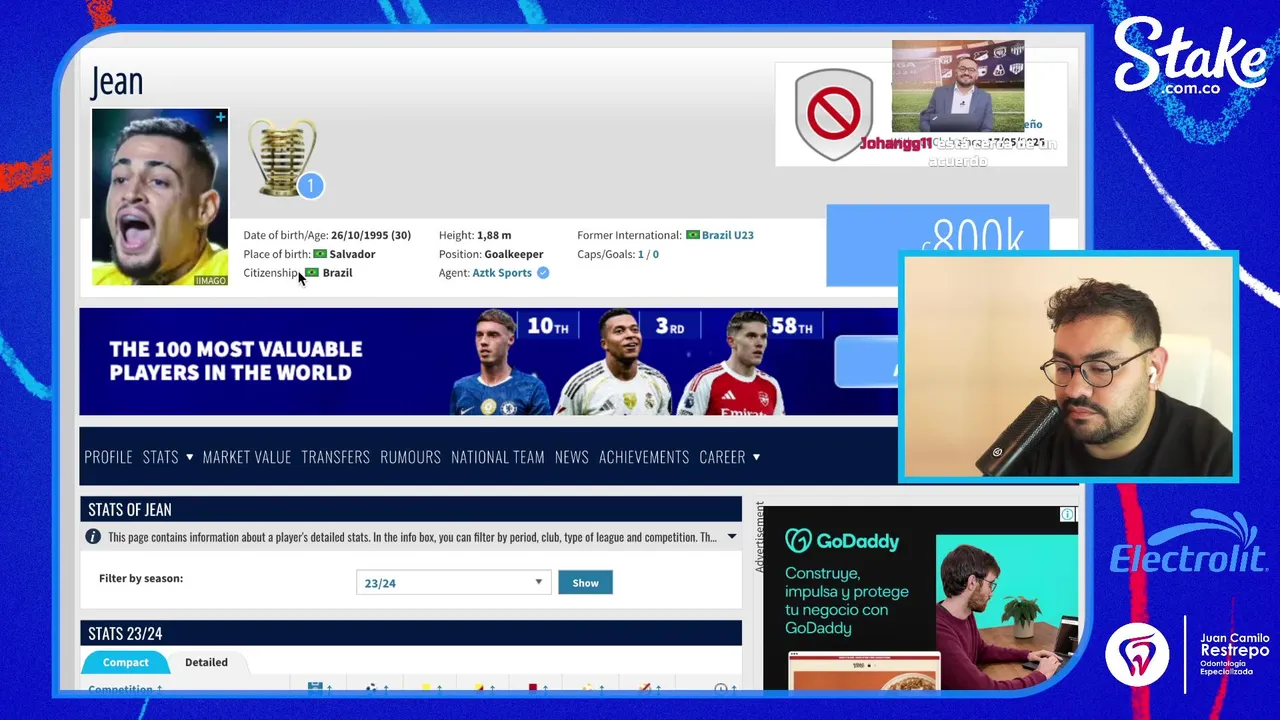Click the info icon in the stats notice
The width and height of the screenshot is (1280, 720).
93,537
